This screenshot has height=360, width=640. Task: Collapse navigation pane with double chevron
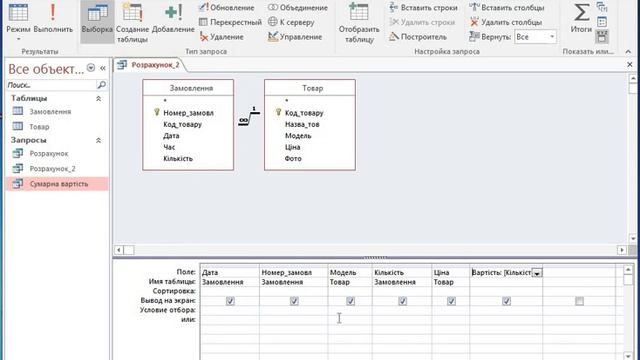coord(103,68)
